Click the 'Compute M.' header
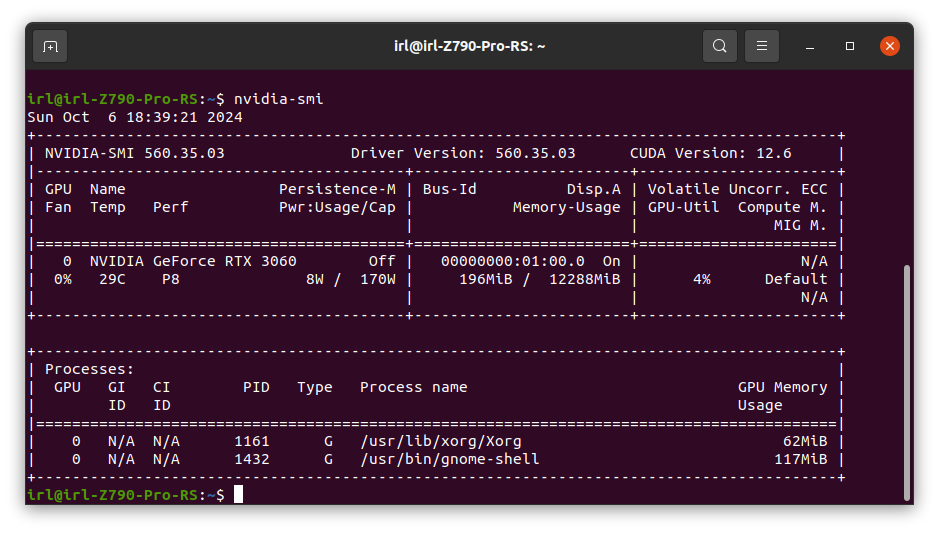The height and width of the screenshot is (533, 939). (x=782, y=207)
